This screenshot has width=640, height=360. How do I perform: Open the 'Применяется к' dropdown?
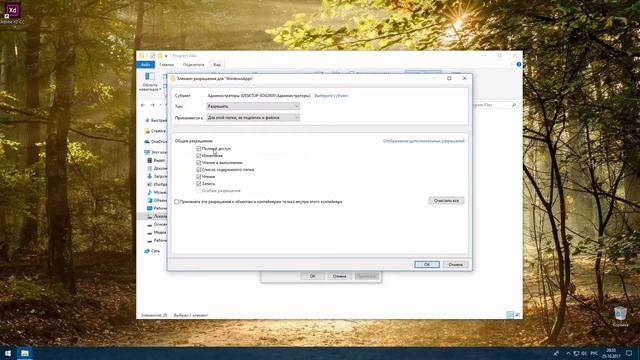pos(253,118)
